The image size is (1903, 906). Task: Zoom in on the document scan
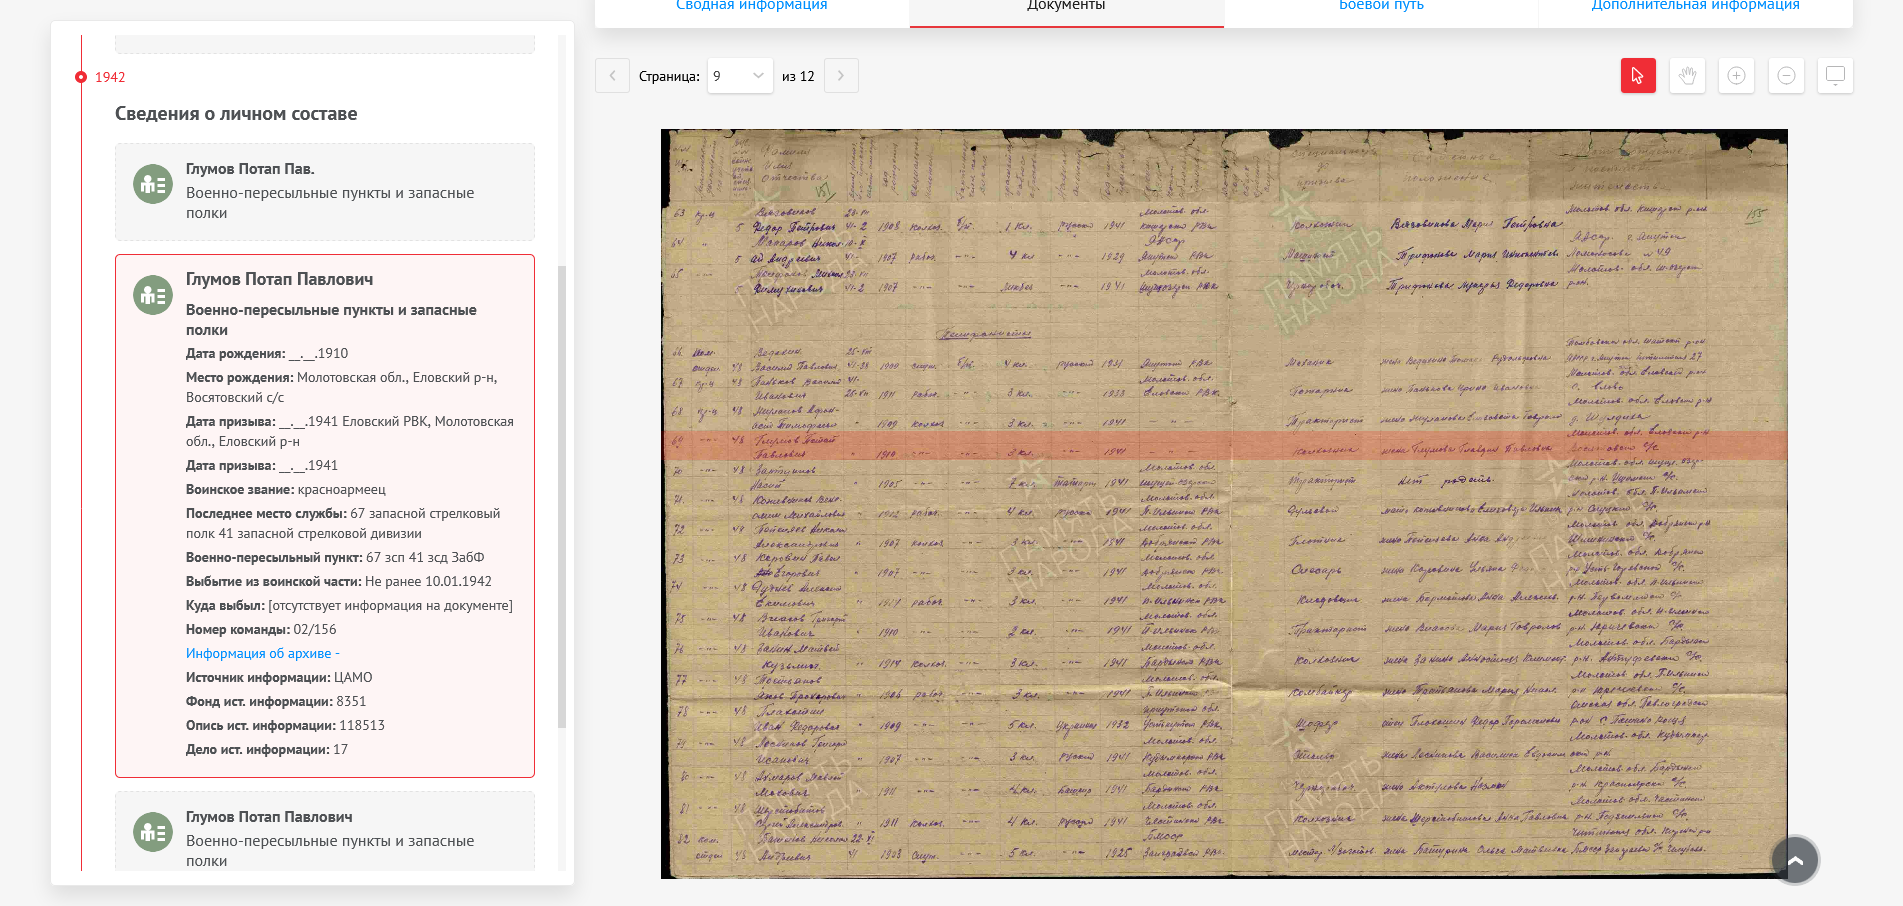tap(1736, 76)
